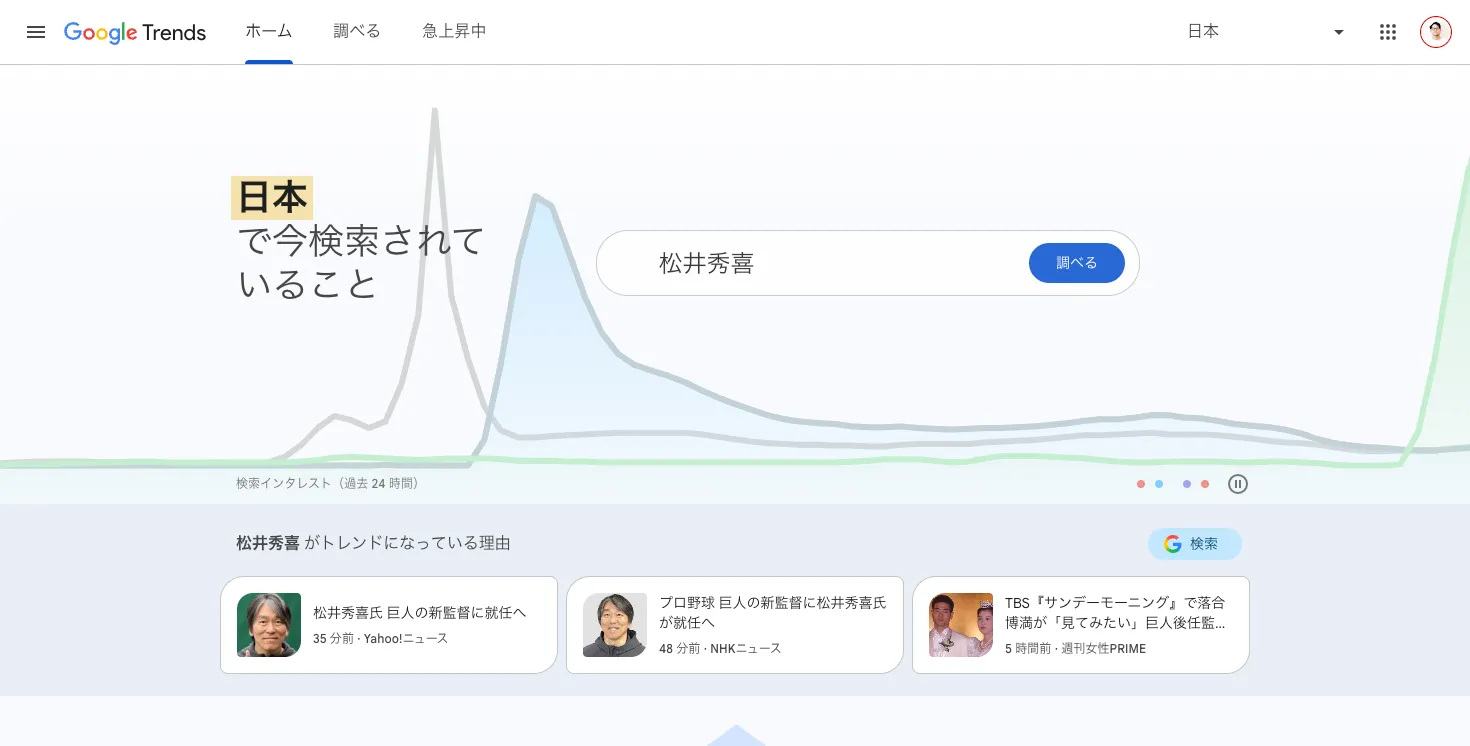Click the 松井秀喜 がトレンドになっている理由 heading

373,544
